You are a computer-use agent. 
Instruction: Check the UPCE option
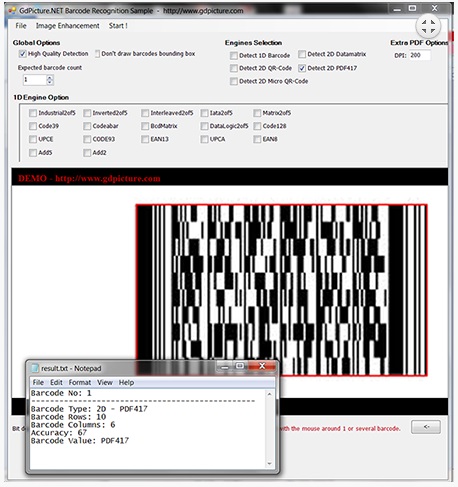click(x=33, y=139)
